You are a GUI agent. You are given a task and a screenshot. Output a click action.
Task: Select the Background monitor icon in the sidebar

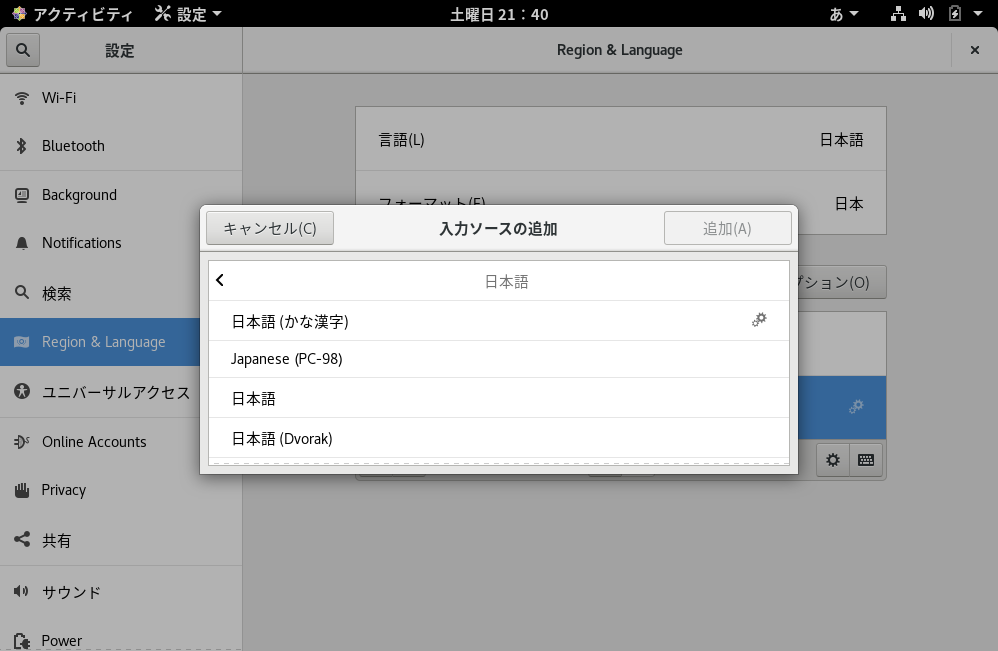coord(22,195)
